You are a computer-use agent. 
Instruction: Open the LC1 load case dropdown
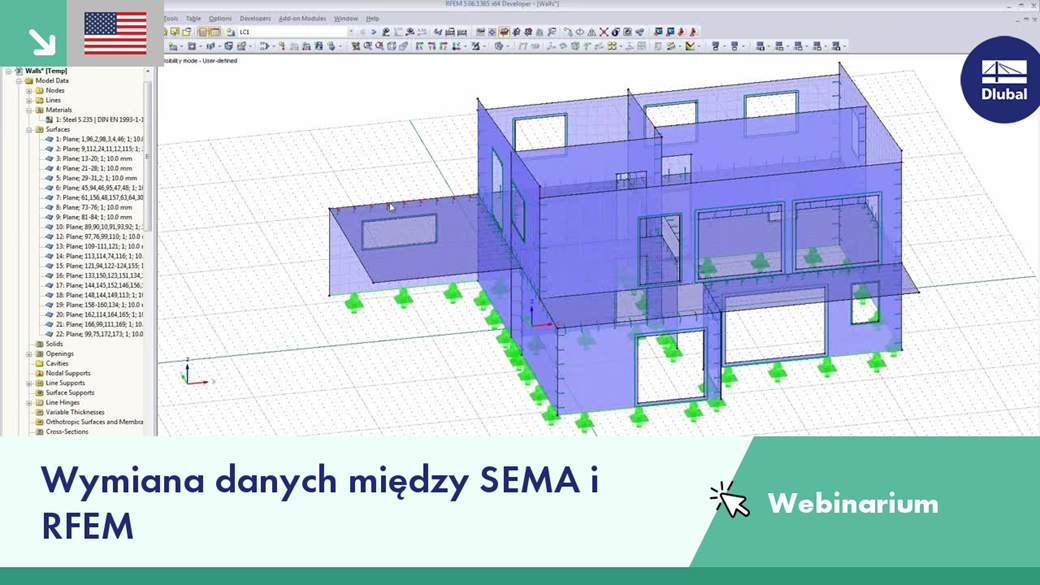[x=351, y=32]
